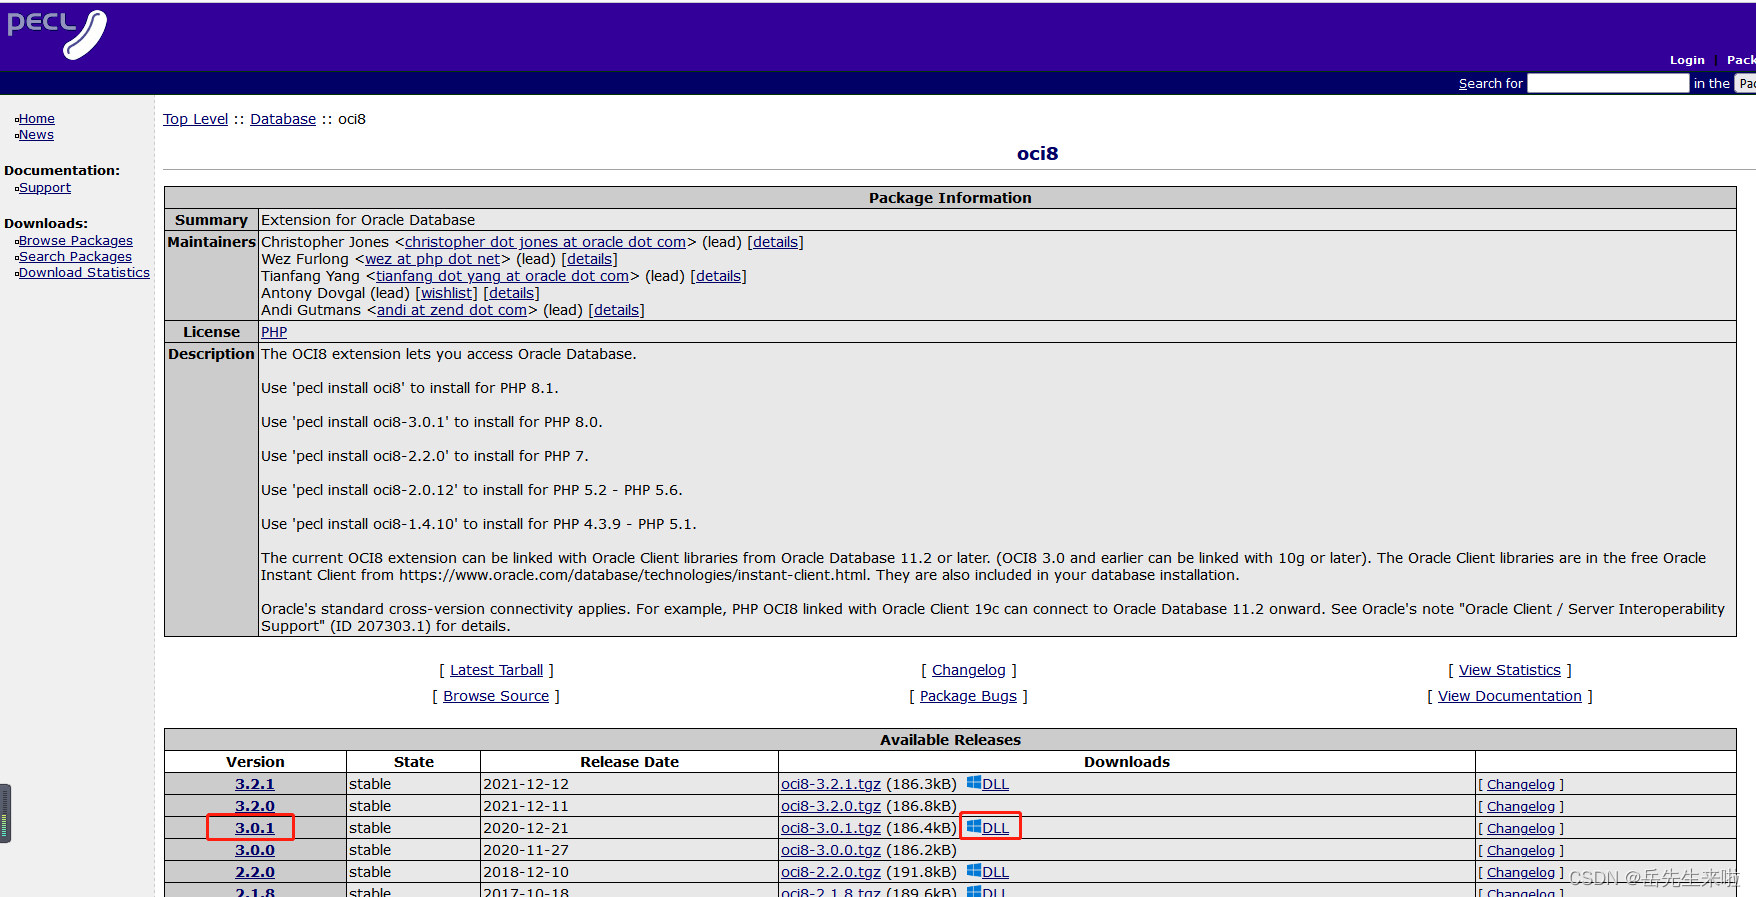Open View Documentation link
This screenshot has width=1756, height=897.
click(1510, 696)
